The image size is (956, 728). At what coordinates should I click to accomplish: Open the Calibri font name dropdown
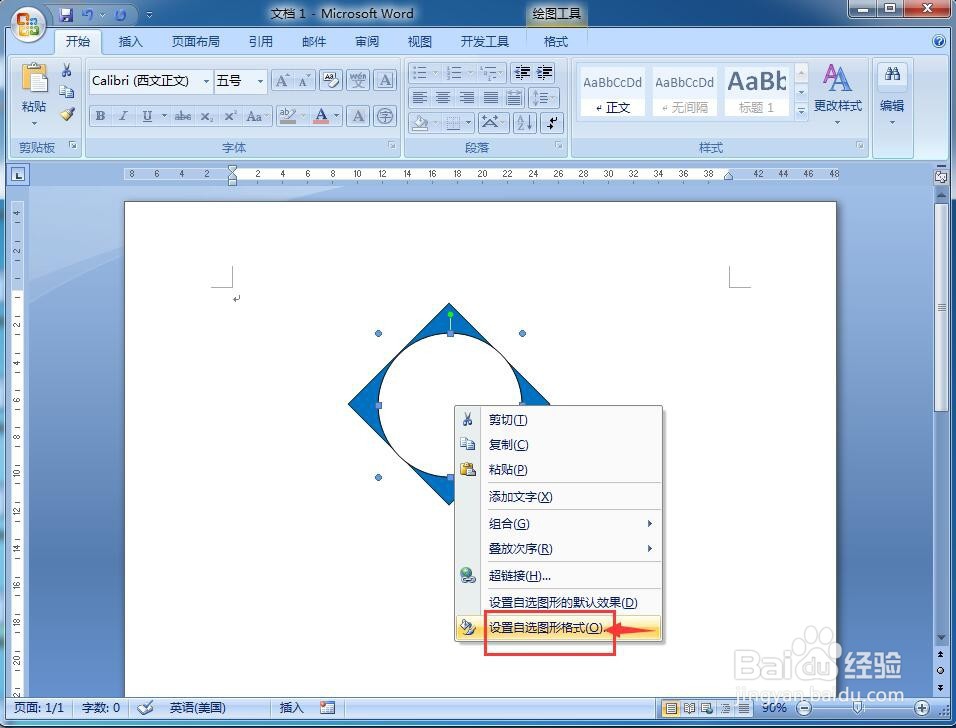207,81
